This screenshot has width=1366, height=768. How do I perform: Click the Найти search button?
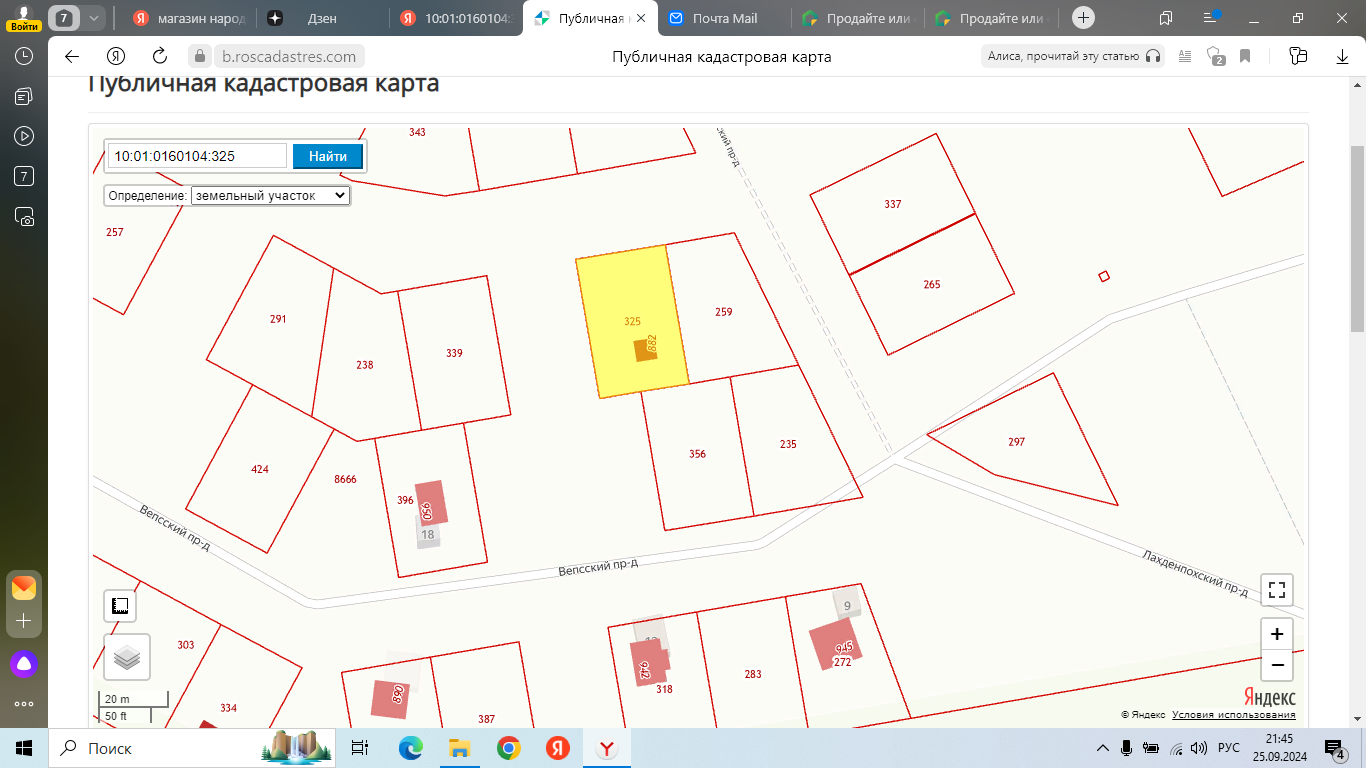point(327,156)
